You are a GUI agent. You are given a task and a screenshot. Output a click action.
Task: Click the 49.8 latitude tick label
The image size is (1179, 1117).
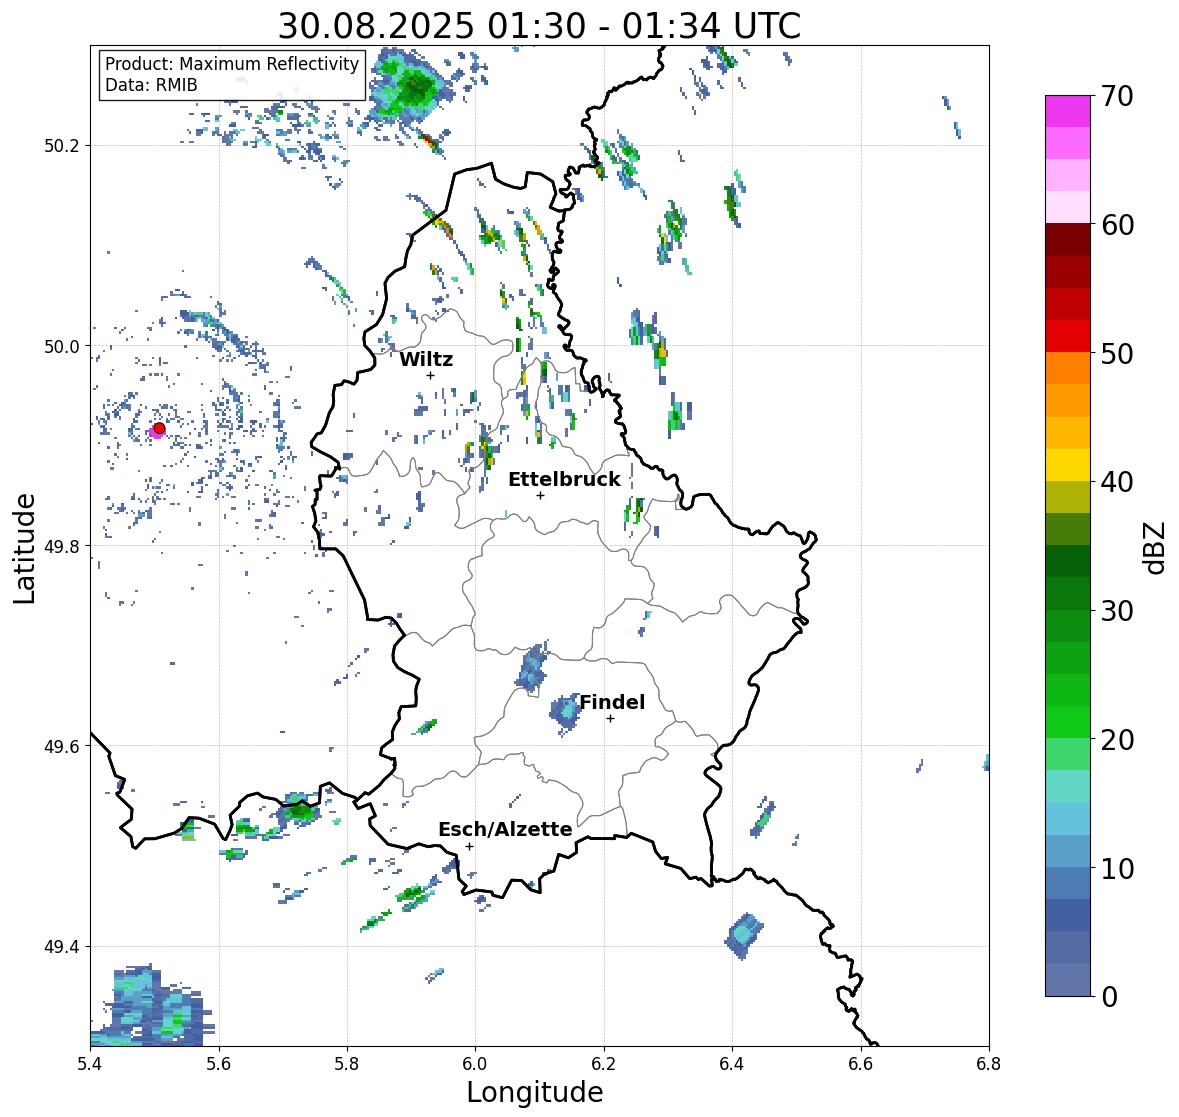(62, 546)
